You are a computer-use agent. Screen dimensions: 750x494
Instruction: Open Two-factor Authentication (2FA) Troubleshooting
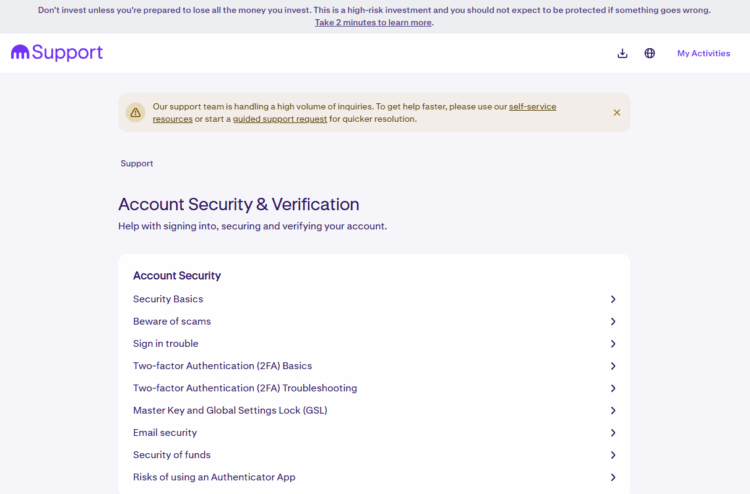tap(245, 388)
